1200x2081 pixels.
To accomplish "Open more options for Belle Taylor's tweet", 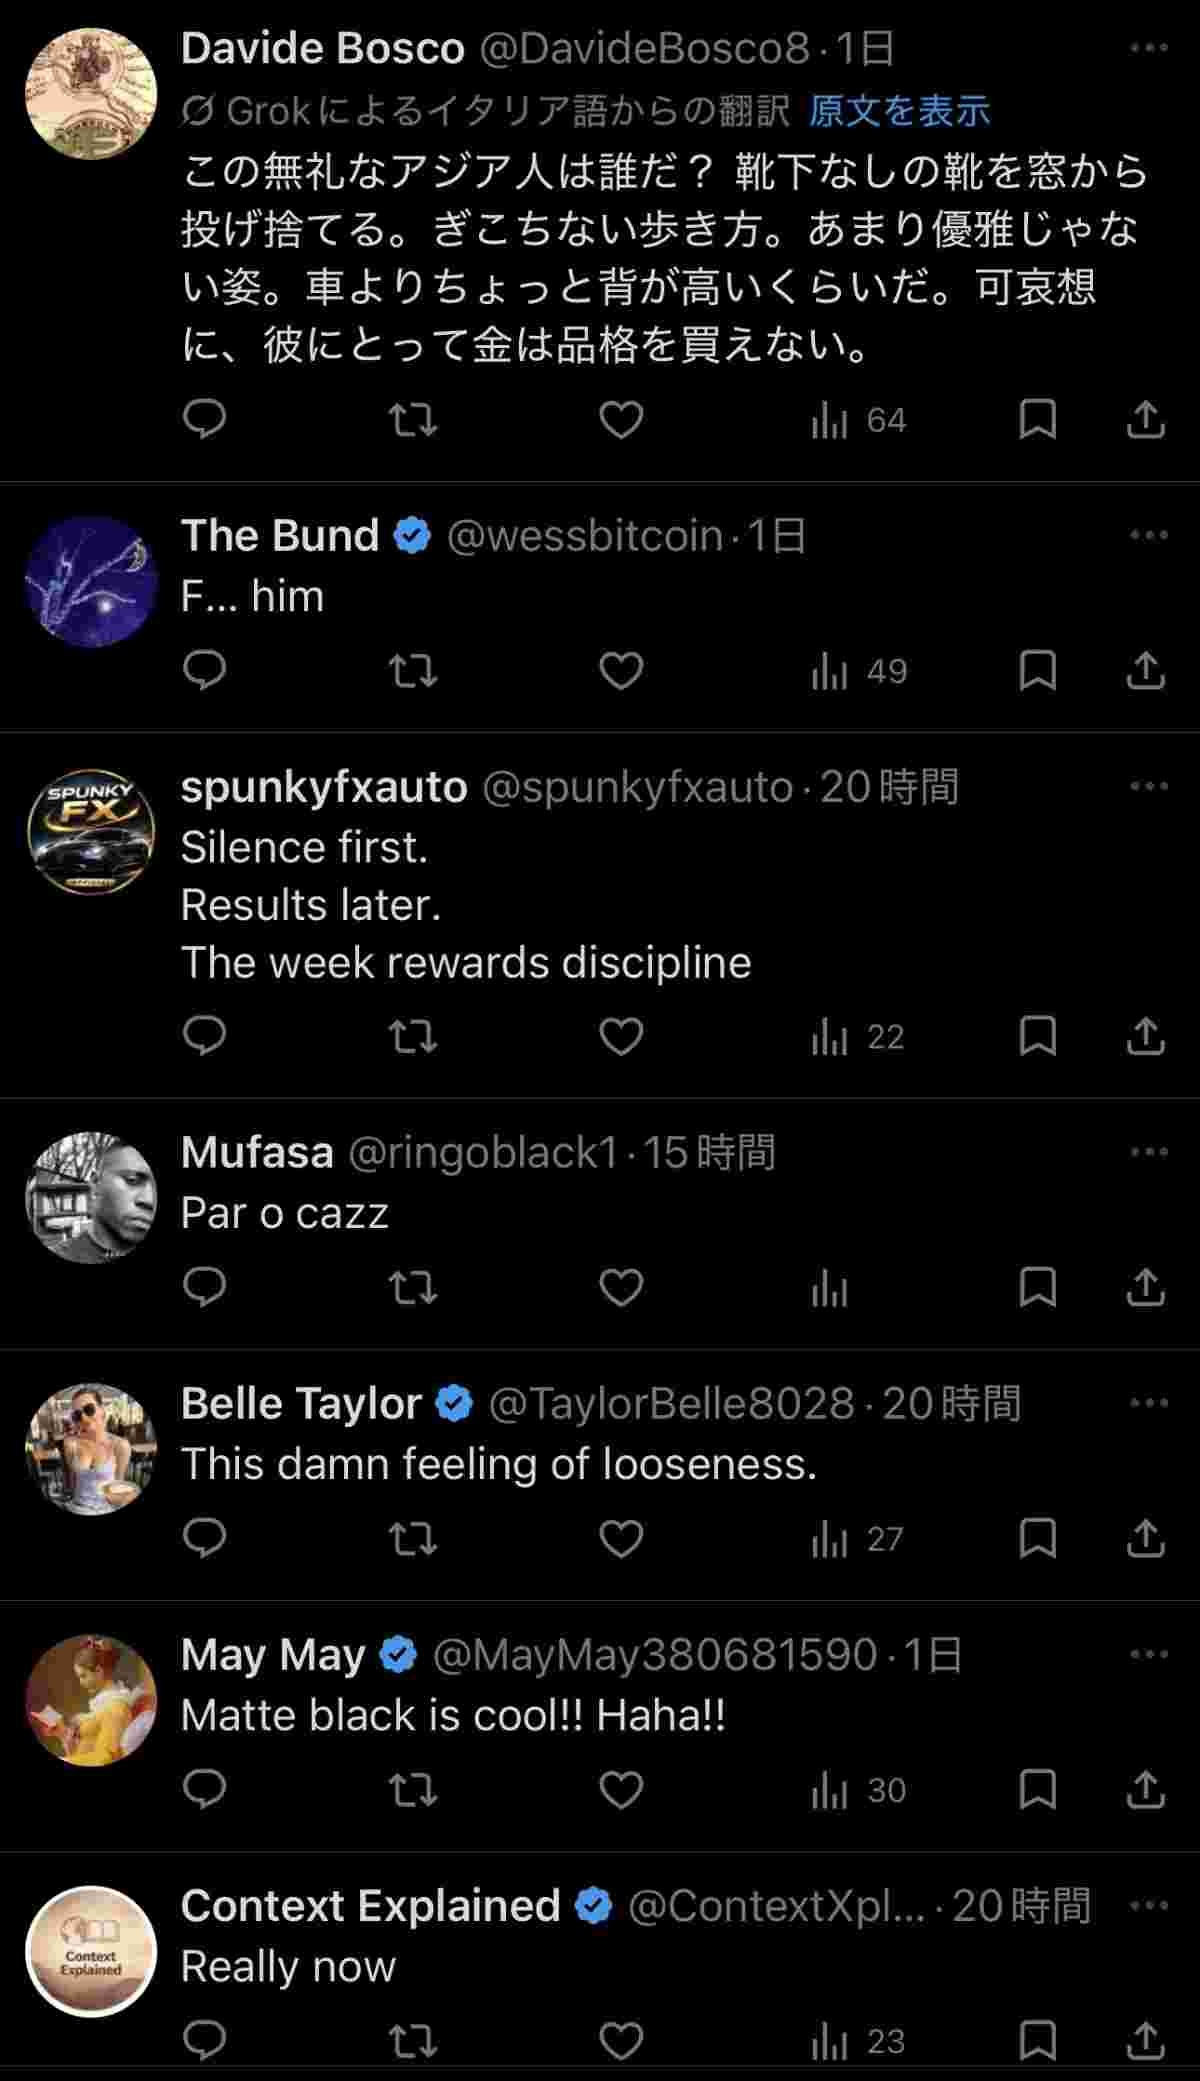I will point(1148,1403).
